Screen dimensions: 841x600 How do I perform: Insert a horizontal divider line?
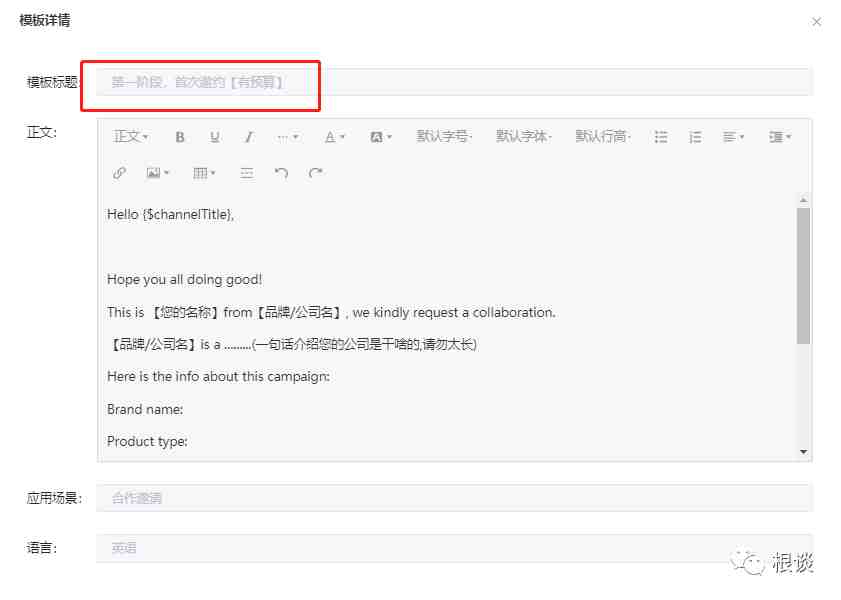247,173
